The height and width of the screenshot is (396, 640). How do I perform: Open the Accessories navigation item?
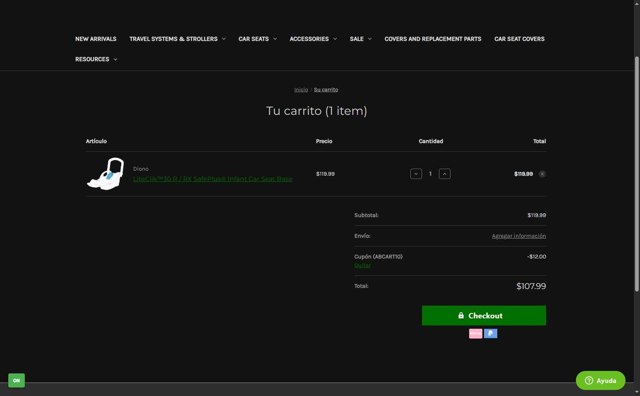point(309,39)
